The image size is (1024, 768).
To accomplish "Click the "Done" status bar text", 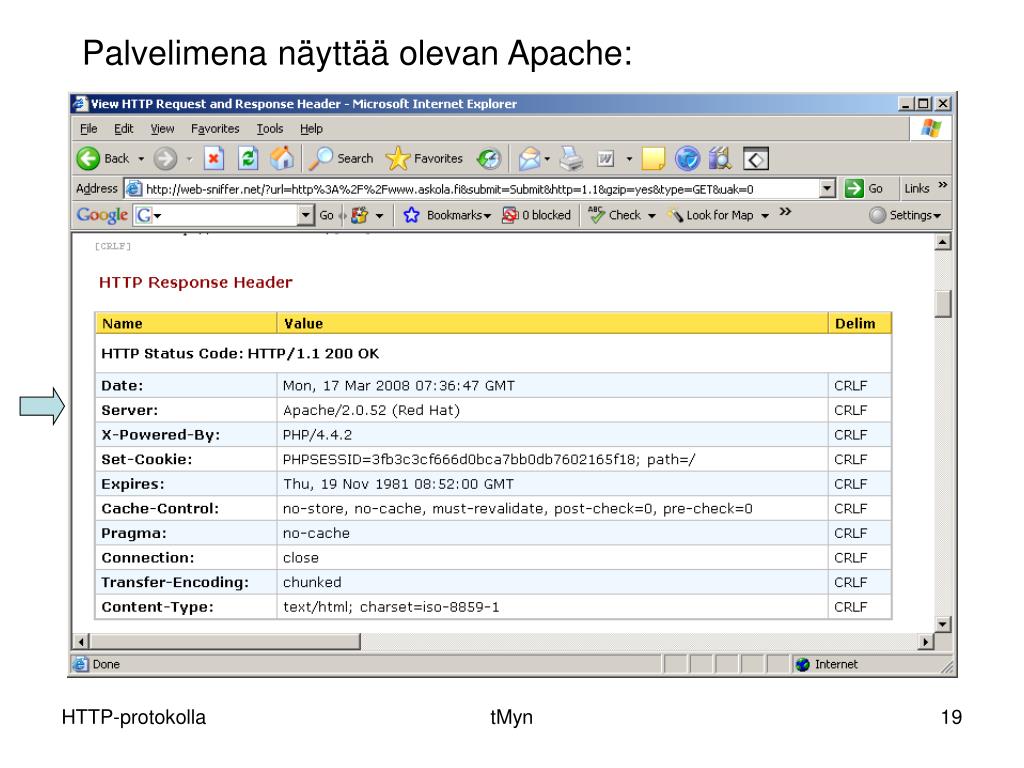I will [x=106, y=665].
